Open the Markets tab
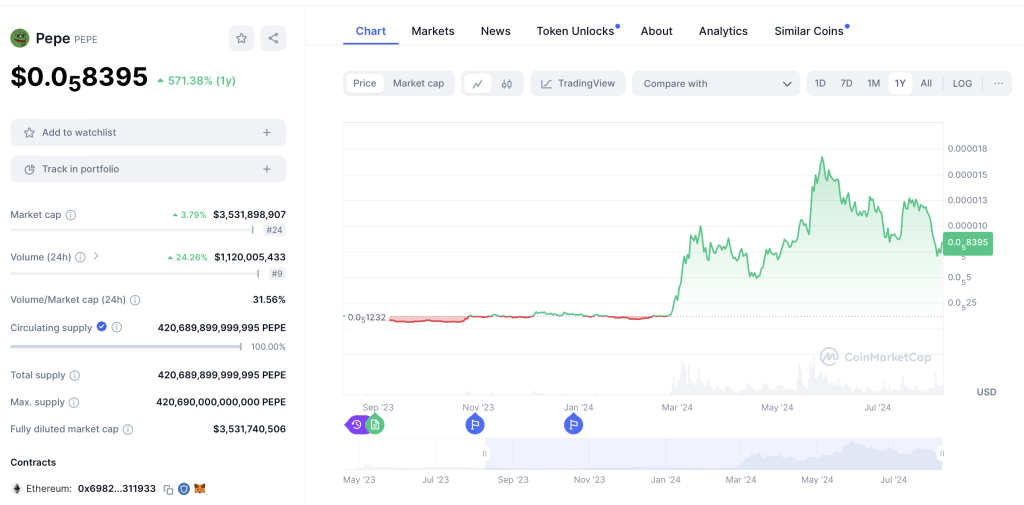The width and height of the screenshot is (1024, 505). 432,31
